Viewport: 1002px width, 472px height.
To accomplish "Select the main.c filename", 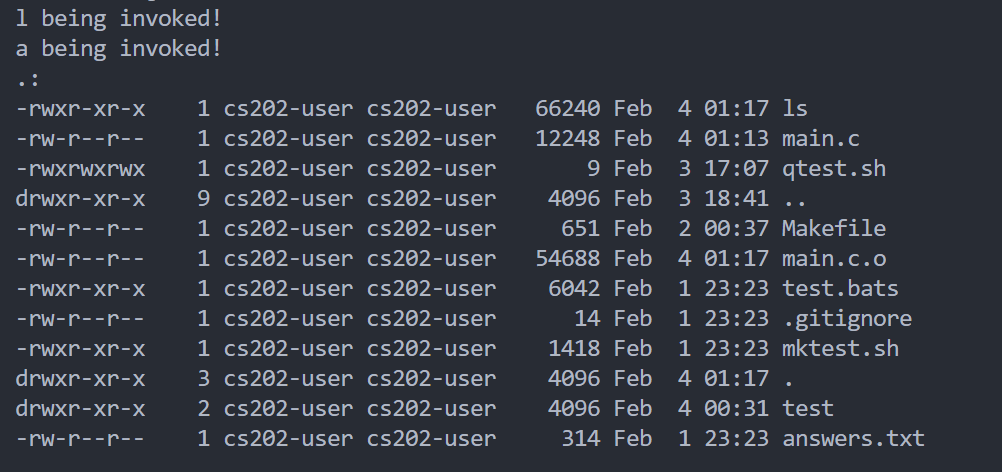I will tap(821, 139).
